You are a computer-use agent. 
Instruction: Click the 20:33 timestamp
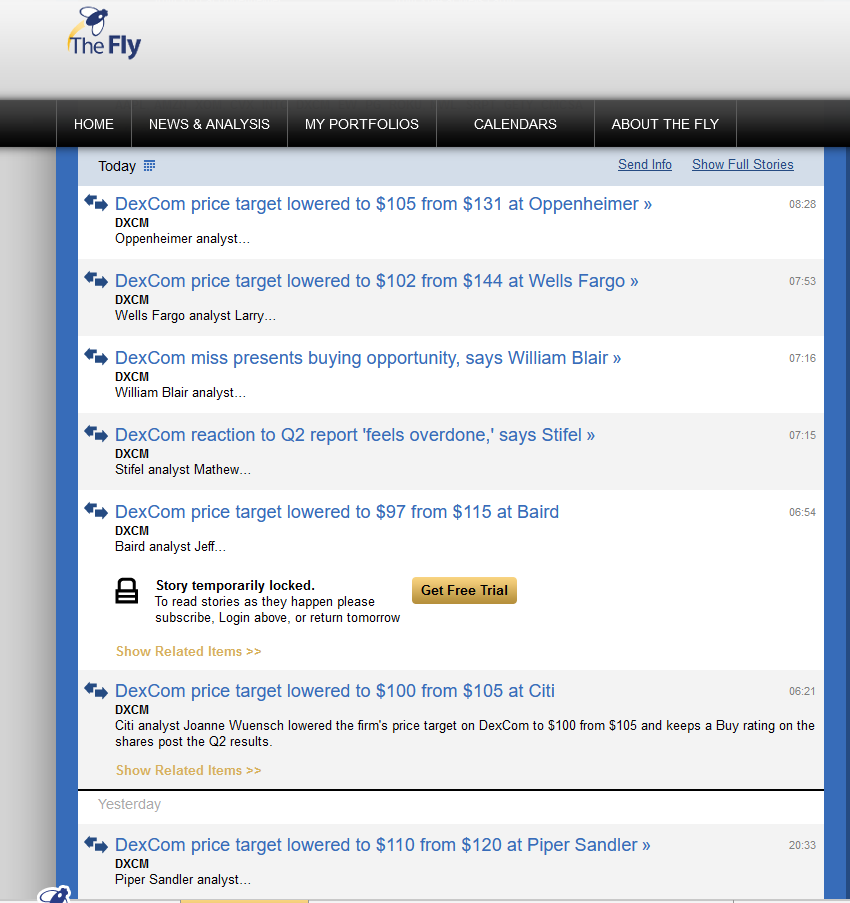(x=802, y=845)
